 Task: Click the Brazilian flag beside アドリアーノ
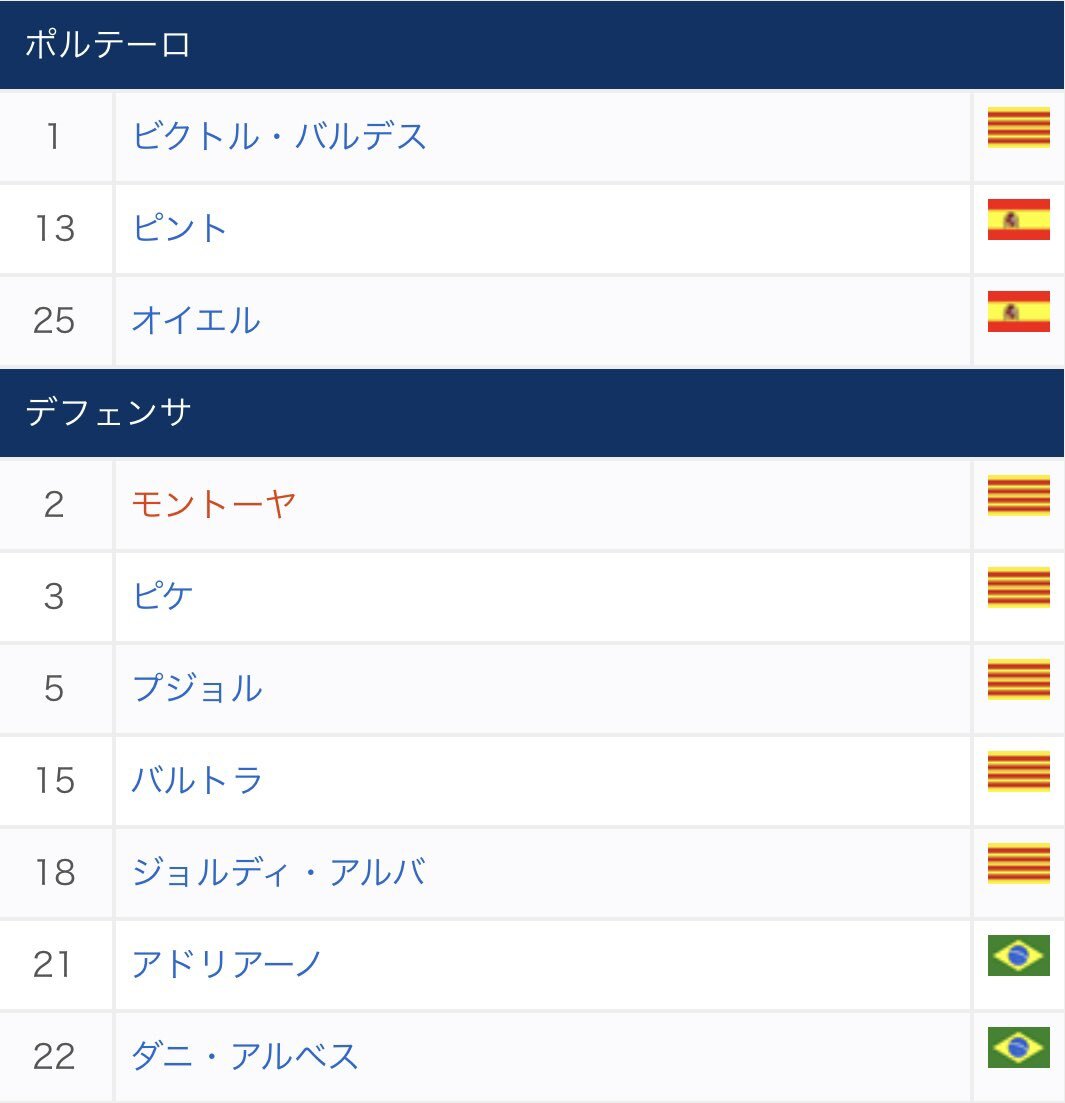pos(1018,956)
